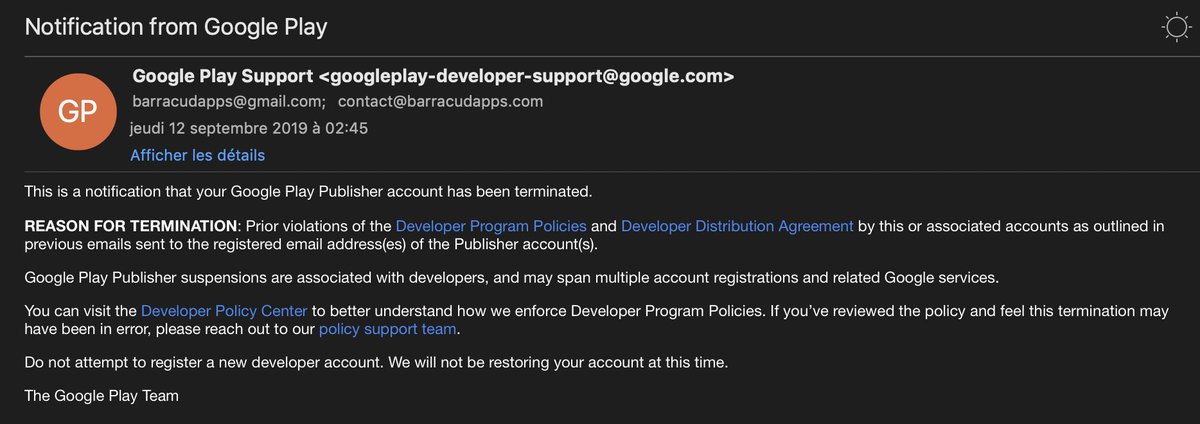Click the REASON FOR TERMINATION text

(x=131, y=226)
